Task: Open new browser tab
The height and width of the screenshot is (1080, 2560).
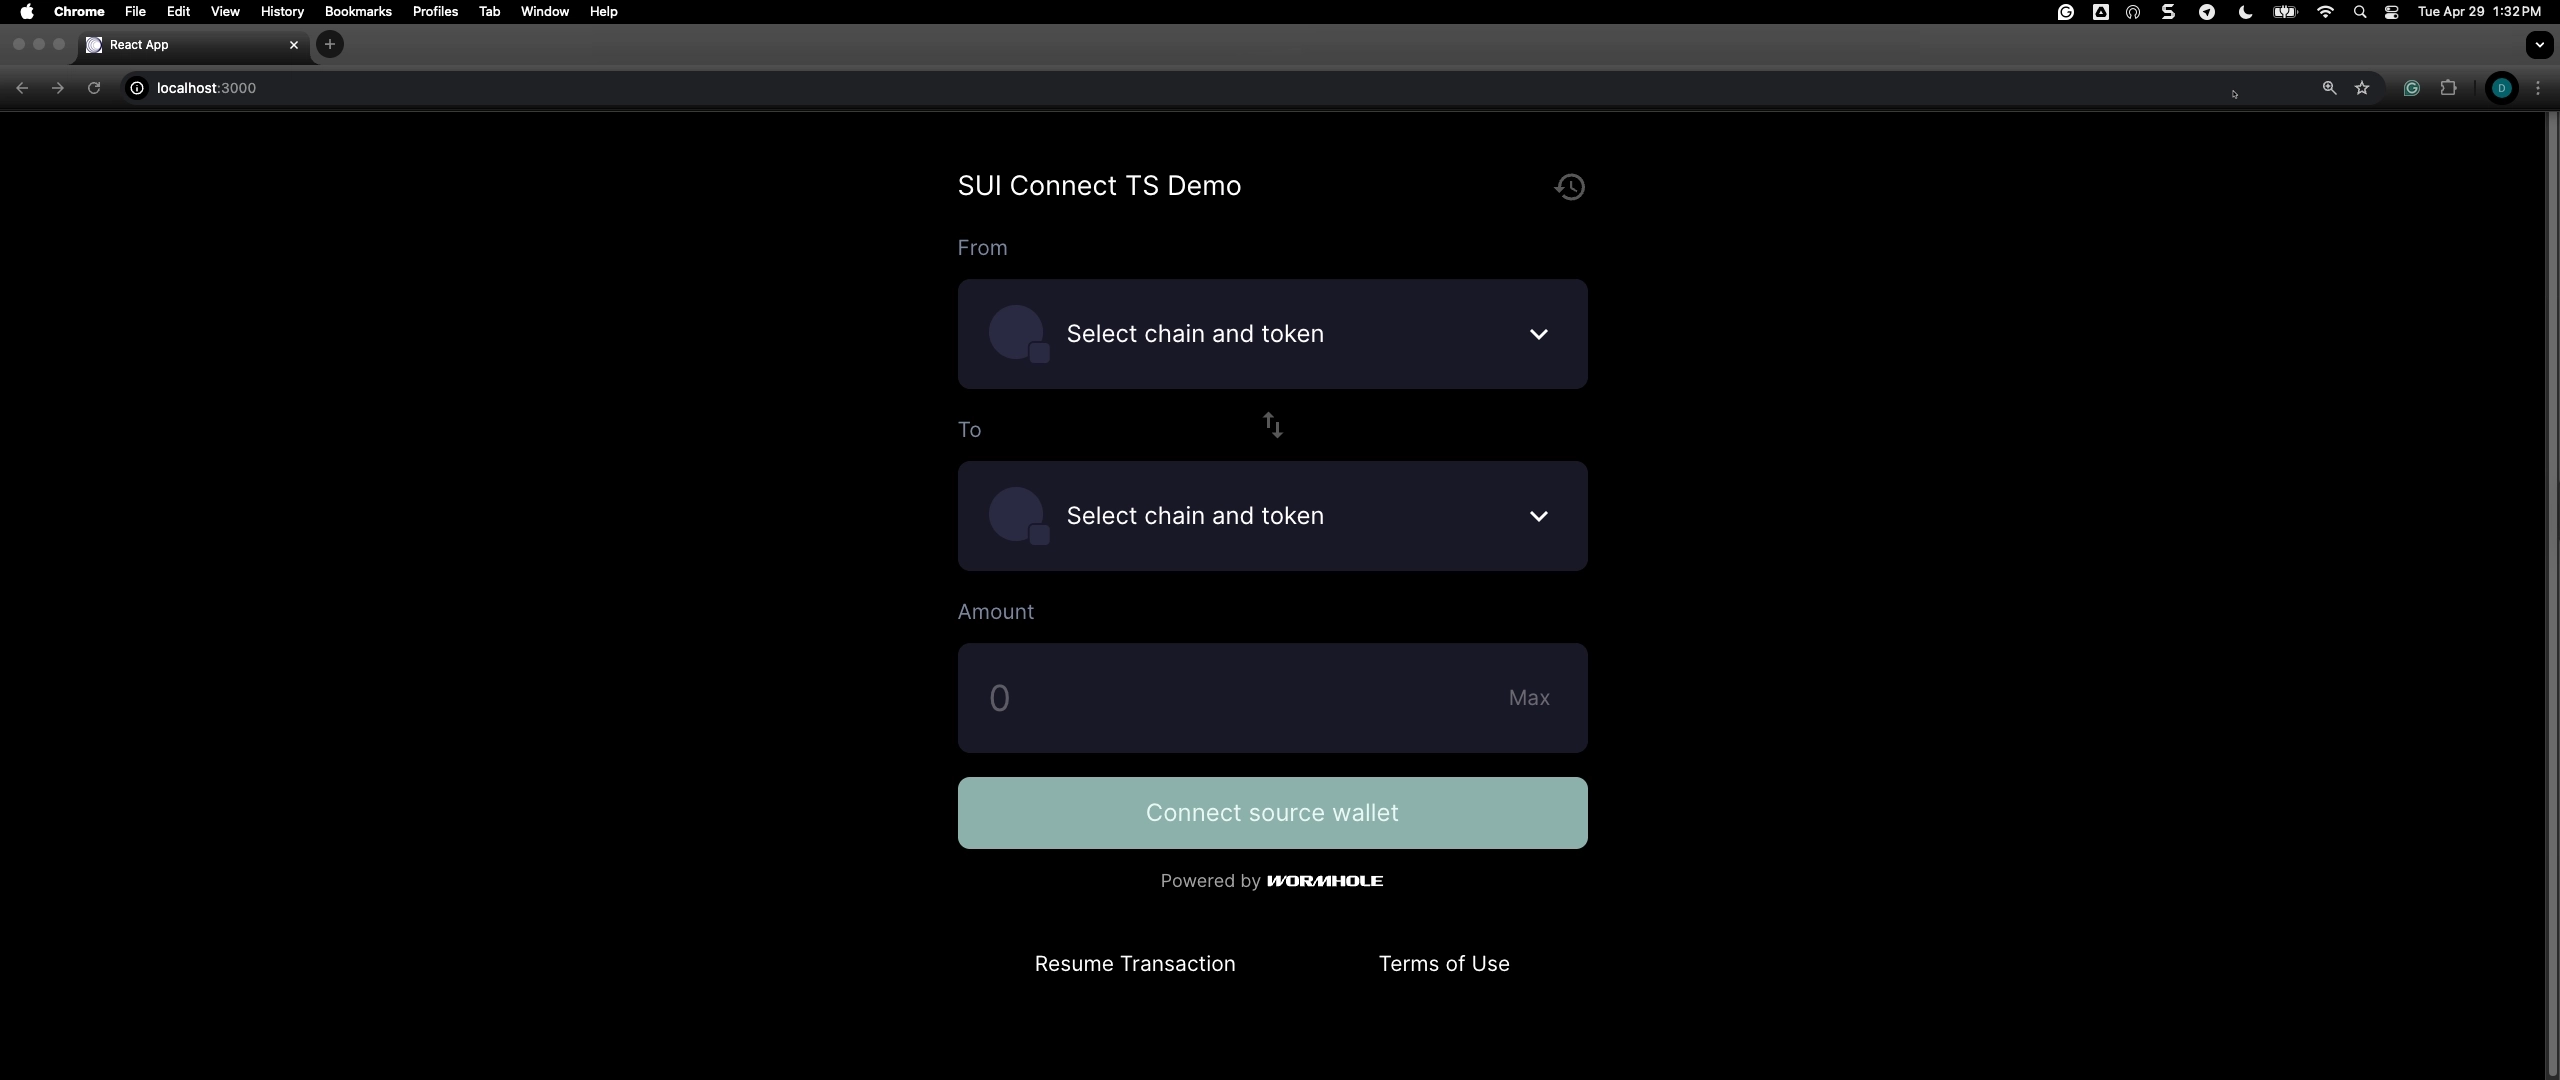Action: click(x=330, y=44)
